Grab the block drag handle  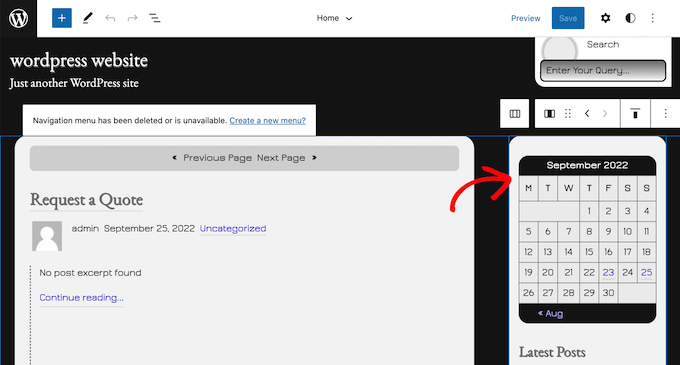[568, 114]
